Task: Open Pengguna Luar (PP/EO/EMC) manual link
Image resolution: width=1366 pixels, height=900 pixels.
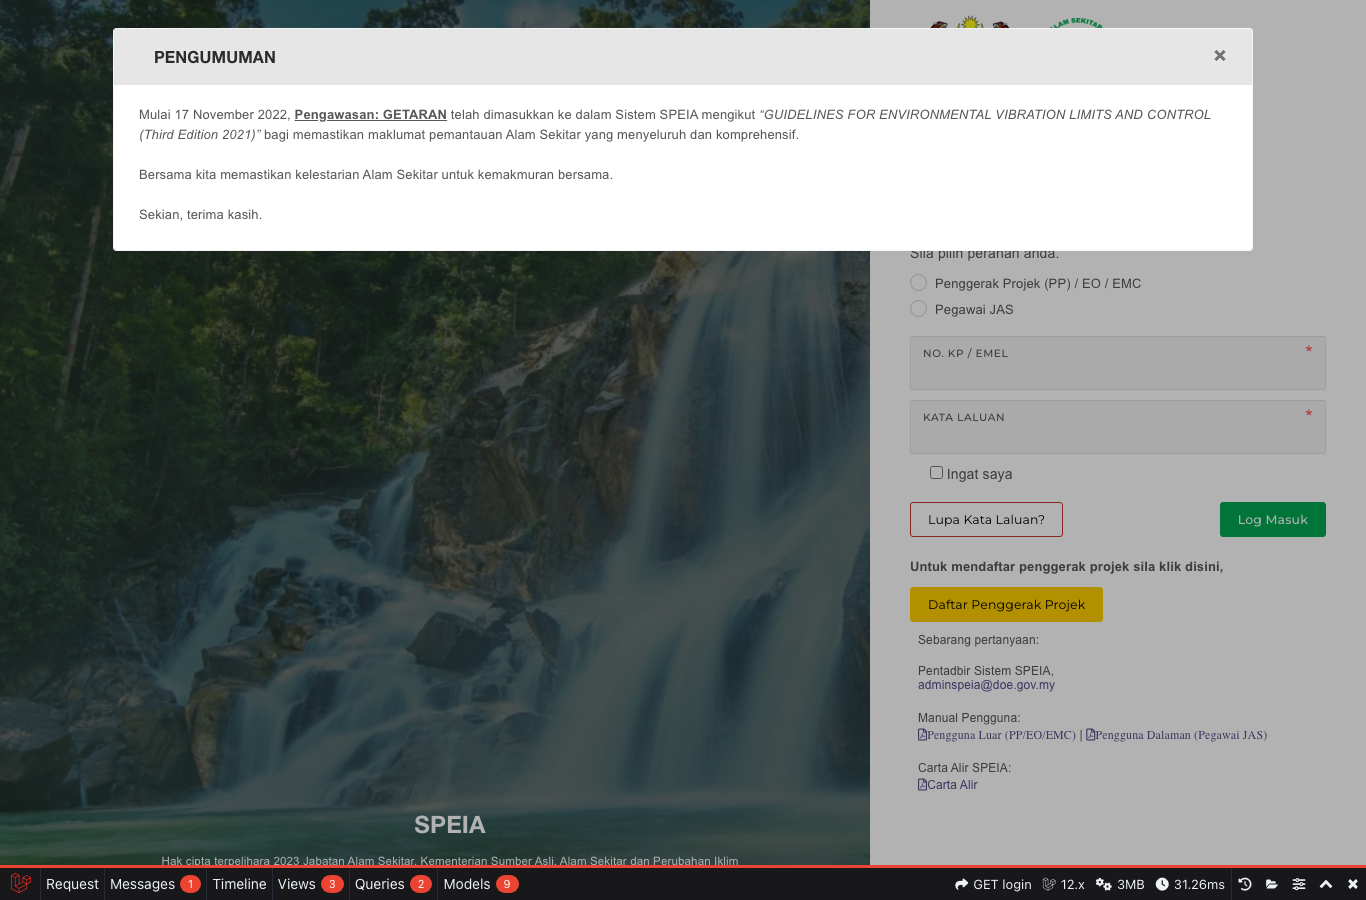Action: pyautogui.click(x=997, y=735)
